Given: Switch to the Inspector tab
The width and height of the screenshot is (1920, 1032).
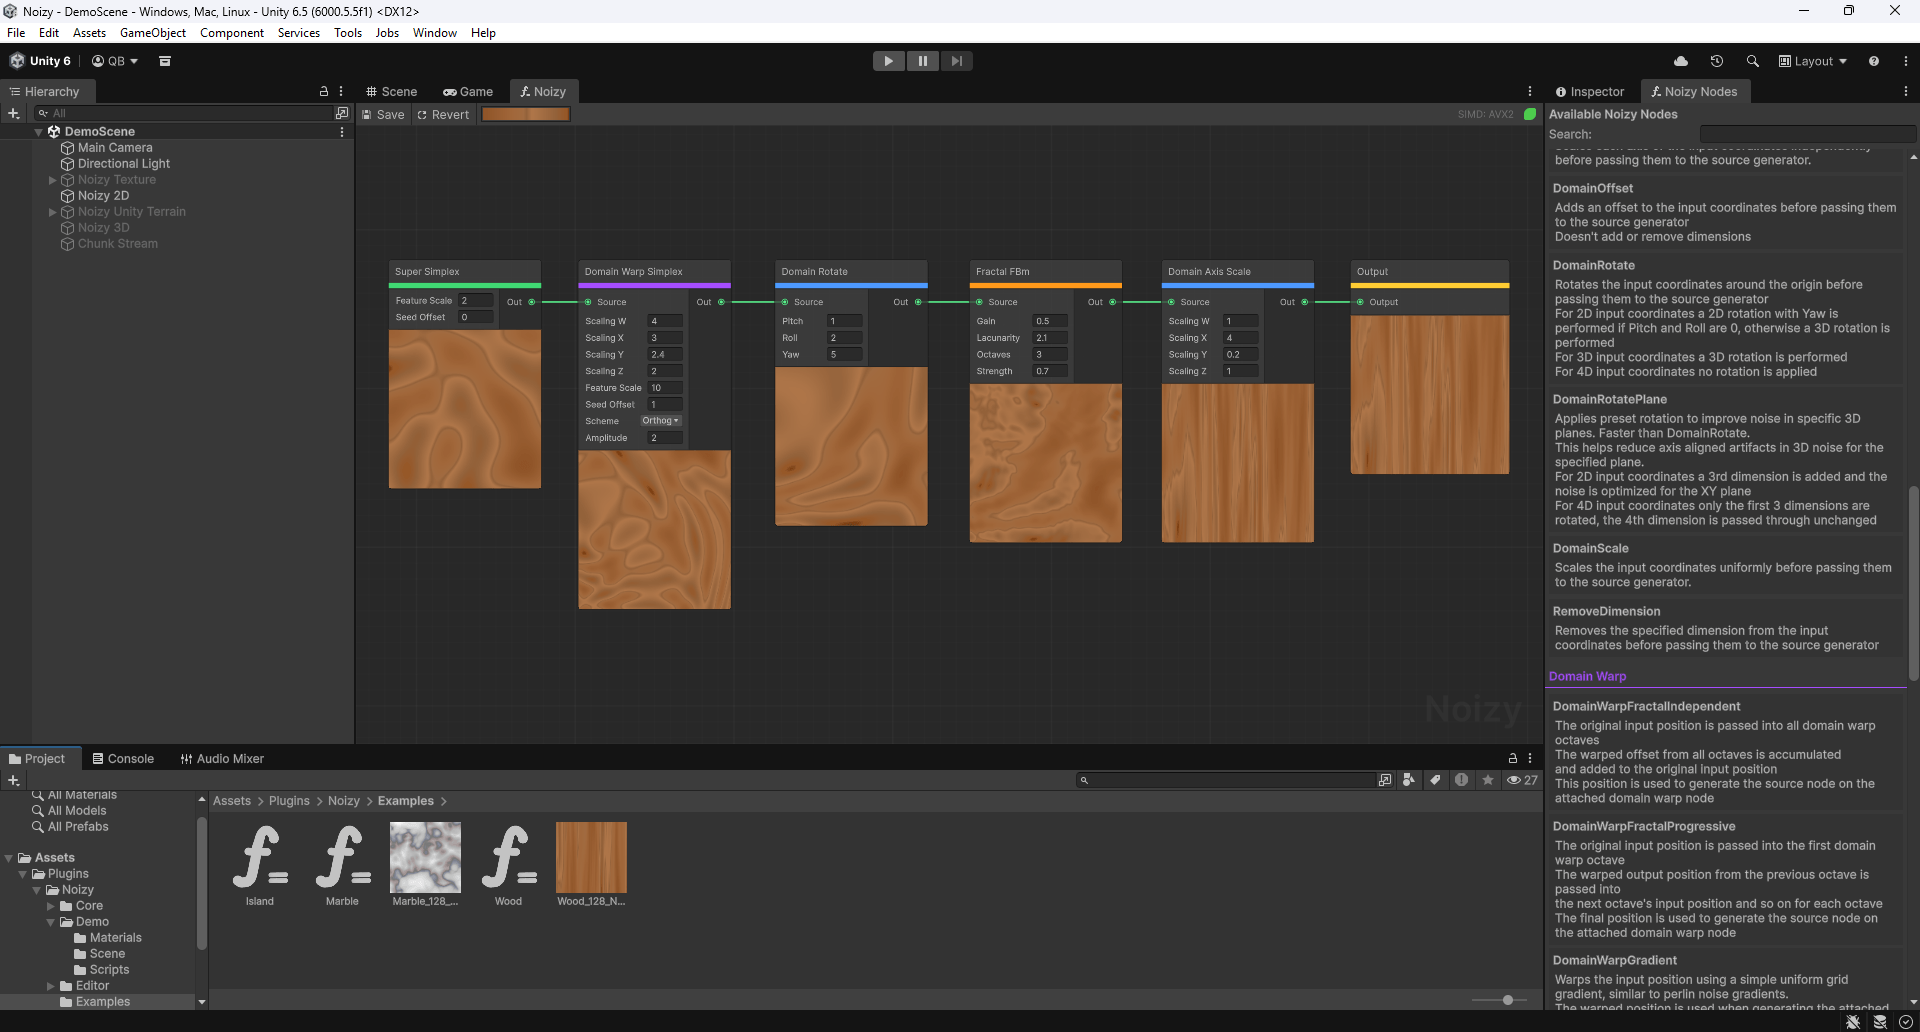Looking at the screenshot, I should click(1590, 91).
